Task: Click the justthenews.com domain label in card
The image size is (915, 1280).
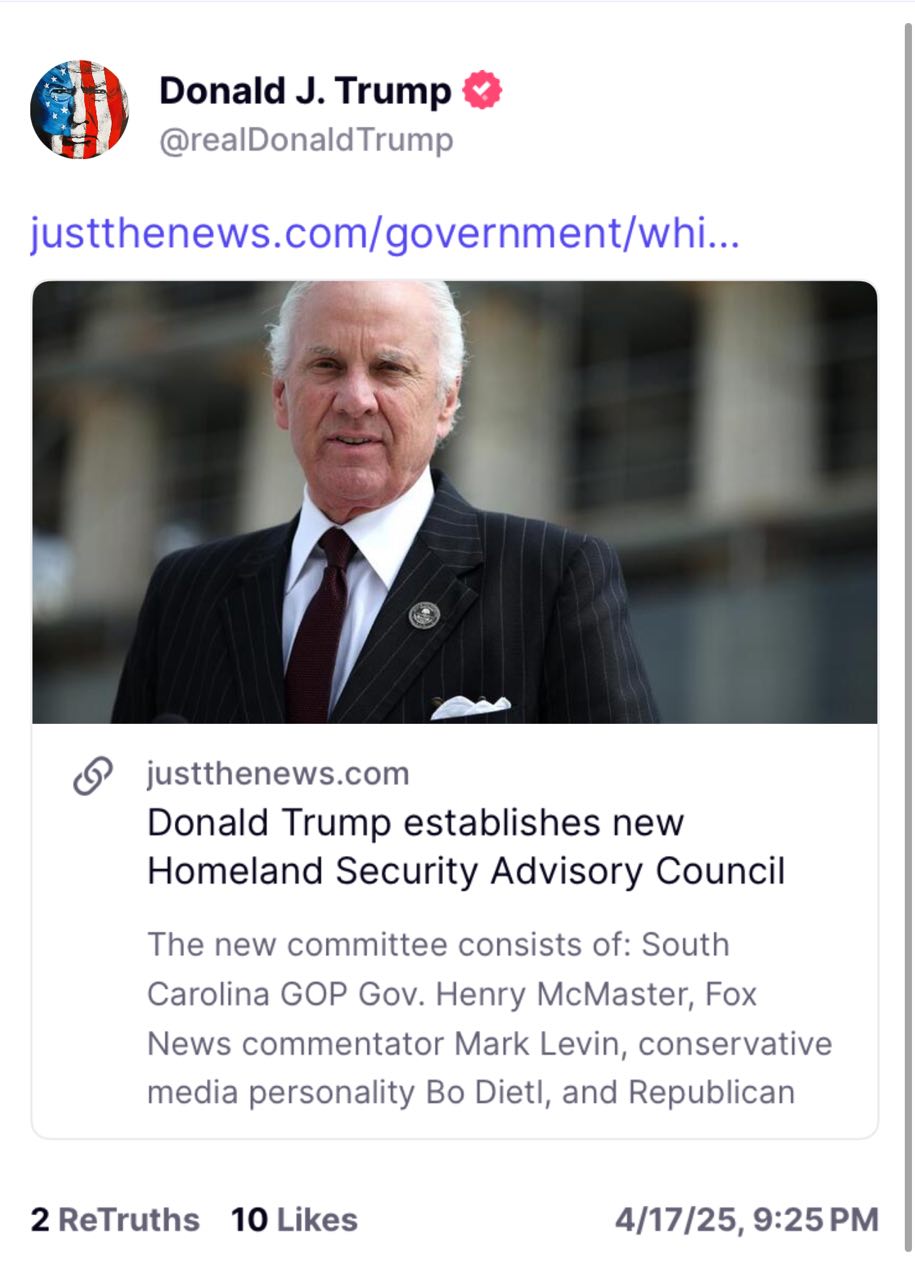Action: (278, 773)
